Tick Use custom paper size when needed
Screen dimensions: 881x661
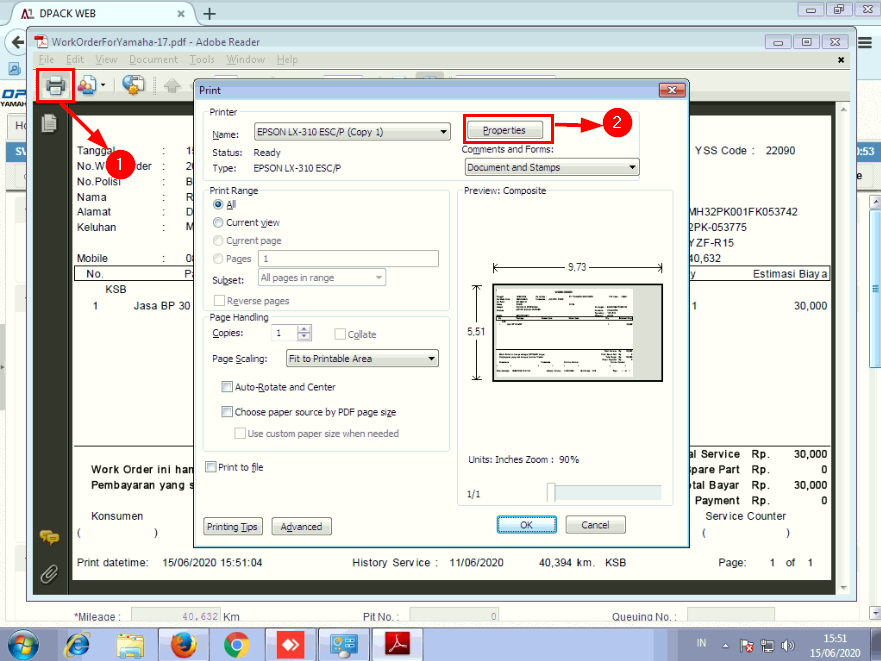(240, 433)
